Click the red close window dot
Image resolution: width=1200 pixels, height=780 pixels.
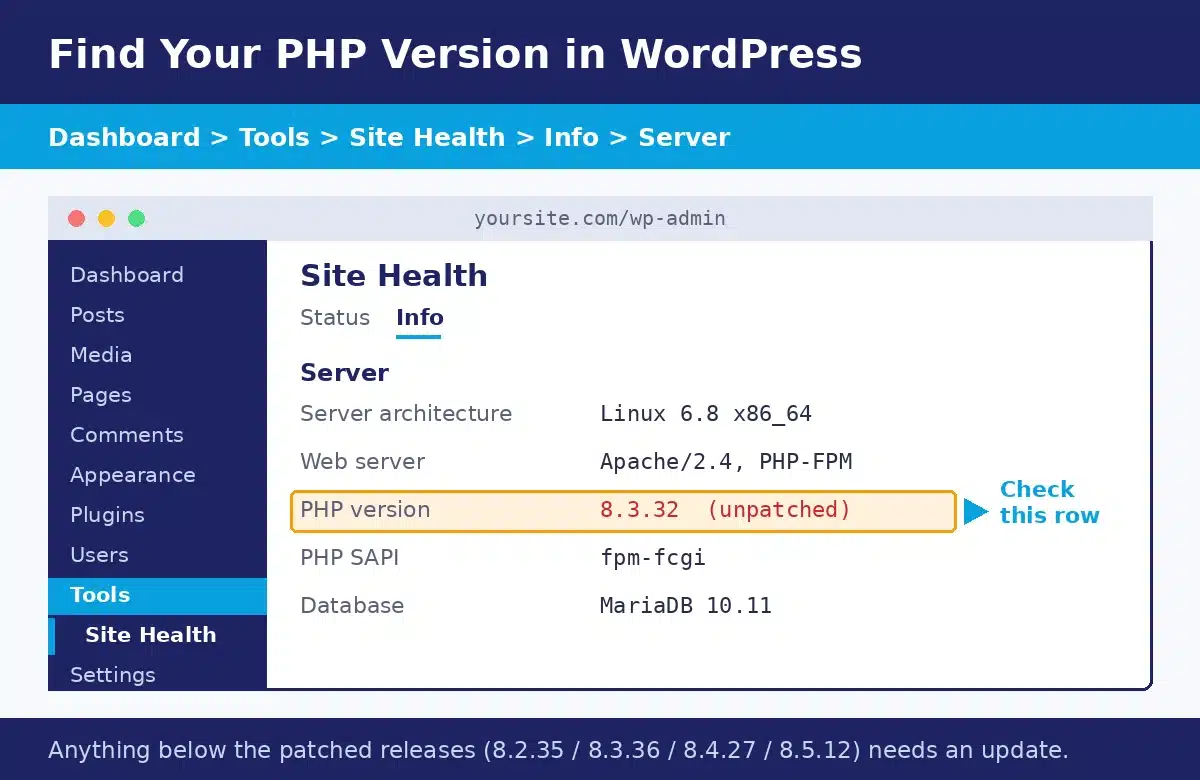coord(76,218)
